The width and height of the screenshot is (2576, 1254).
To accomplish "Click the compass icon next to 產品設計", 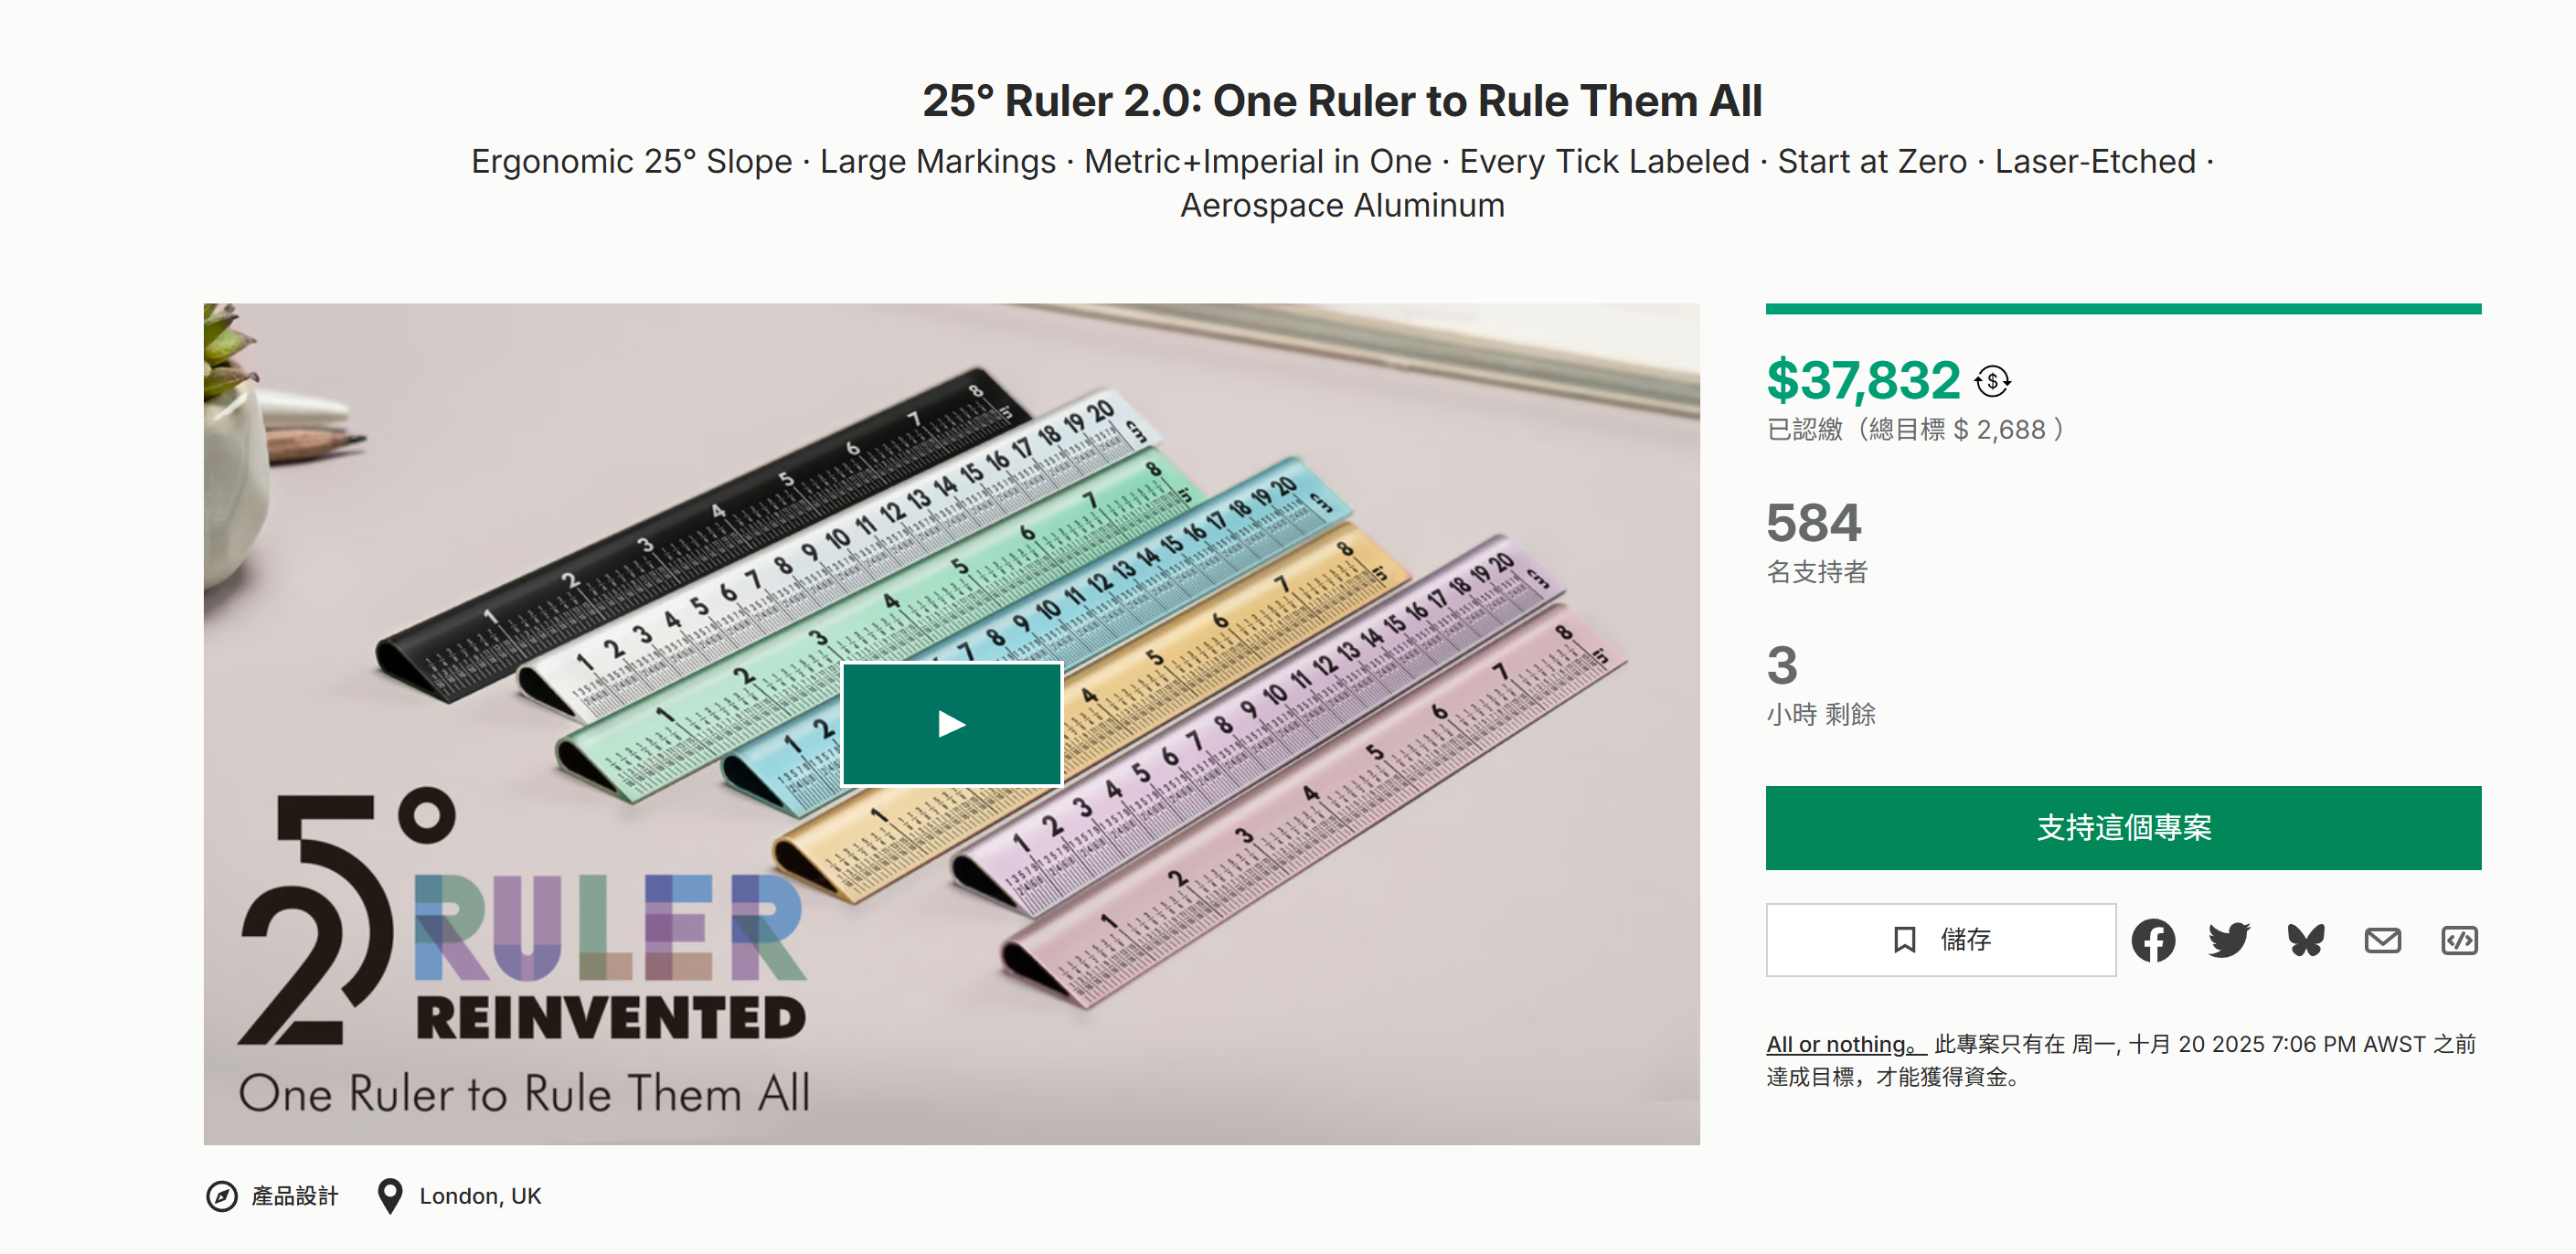I will (222, 1196).
